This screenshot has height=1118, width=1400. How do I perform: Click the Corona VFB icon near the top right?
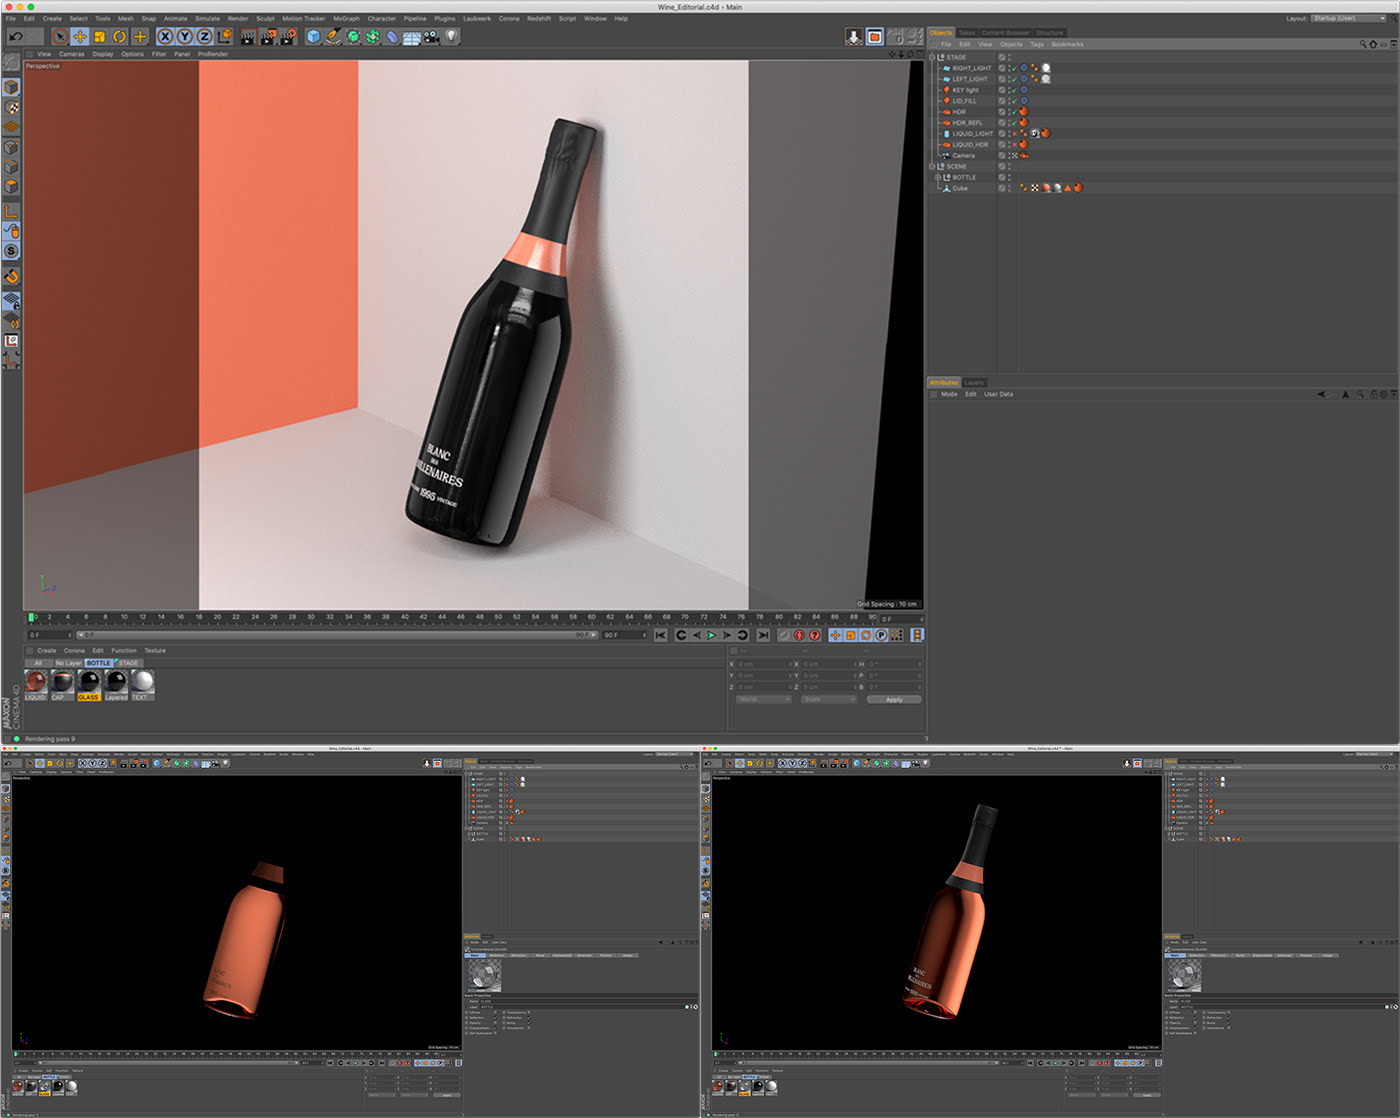point(875,37)
